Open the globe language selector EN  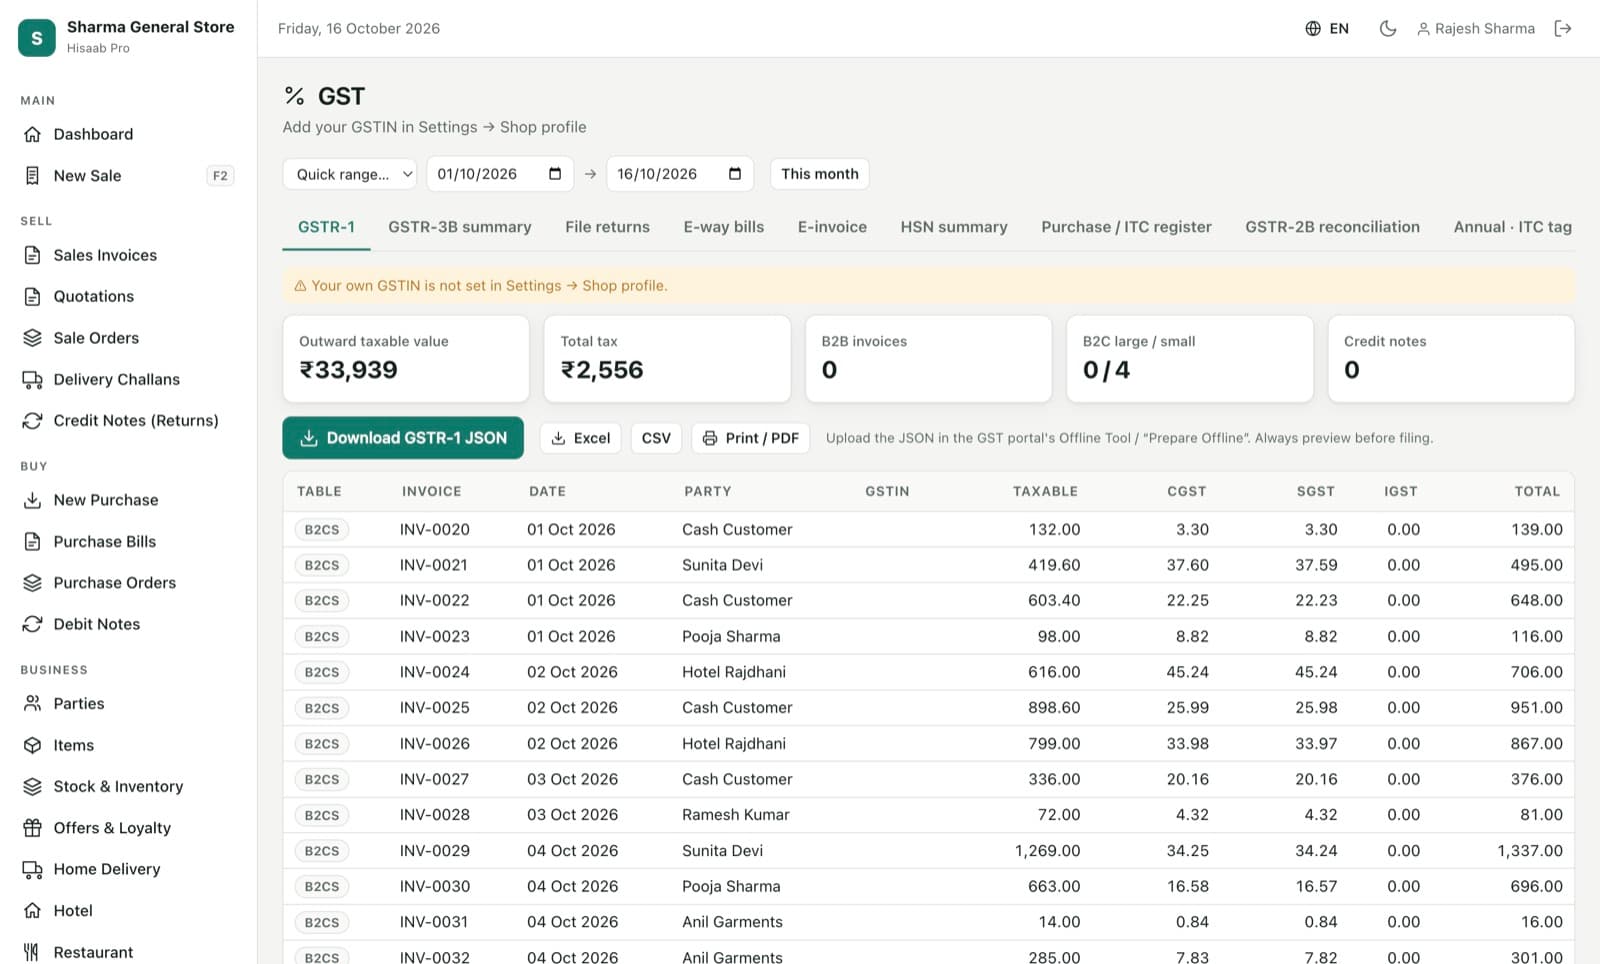1327,28
